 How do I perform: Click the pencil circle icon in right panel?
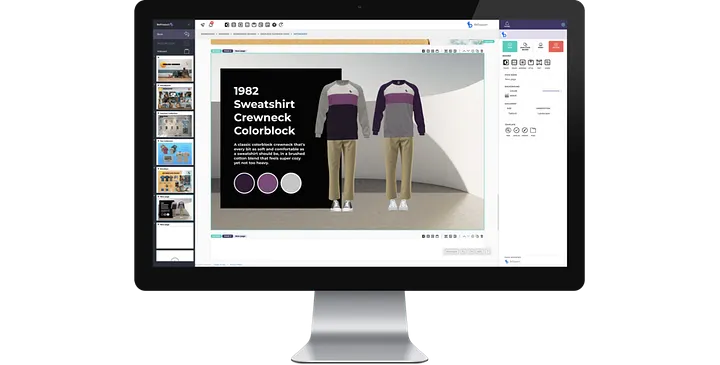click(x=525, y=130)
